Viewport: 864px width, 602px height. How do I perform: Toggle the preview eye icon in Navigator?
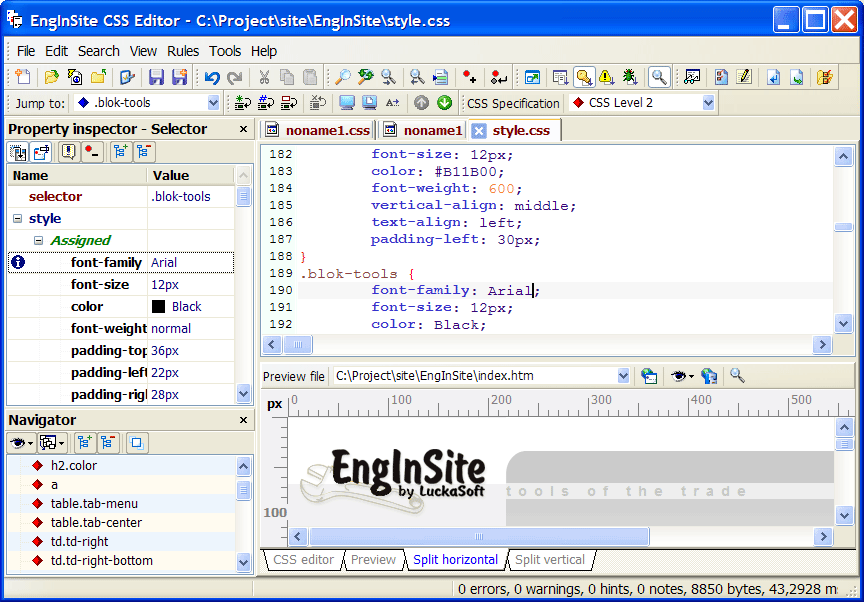(x=18, y=443)
